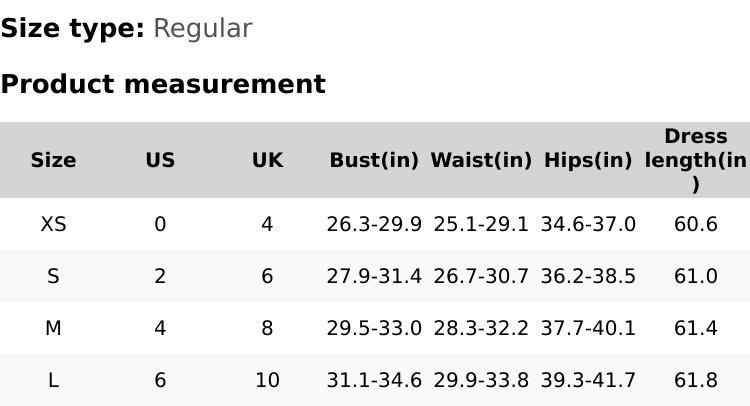This screenshot has width=750, height=406.
Task: Click L dress length value 61.8
Action: pyautogui.click(x=695, y=380)
